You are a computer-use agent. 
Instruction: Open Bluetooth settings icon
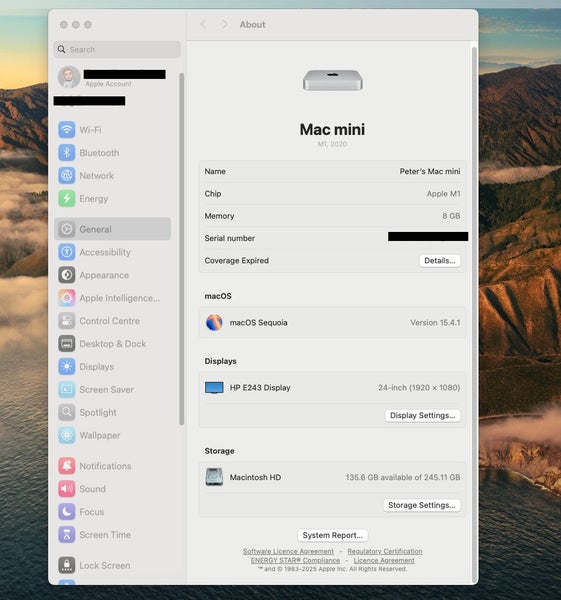[67, 153]
